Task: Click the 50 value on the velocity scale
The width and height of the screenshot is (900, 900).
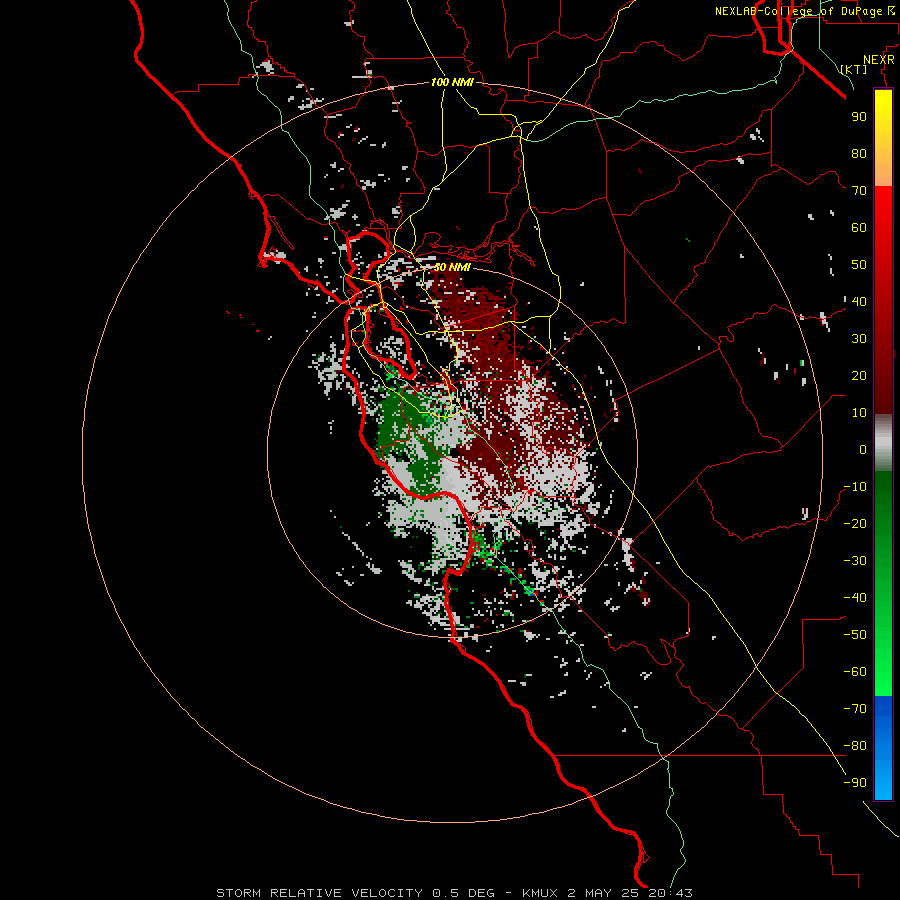Action: (x=859, y=265)
